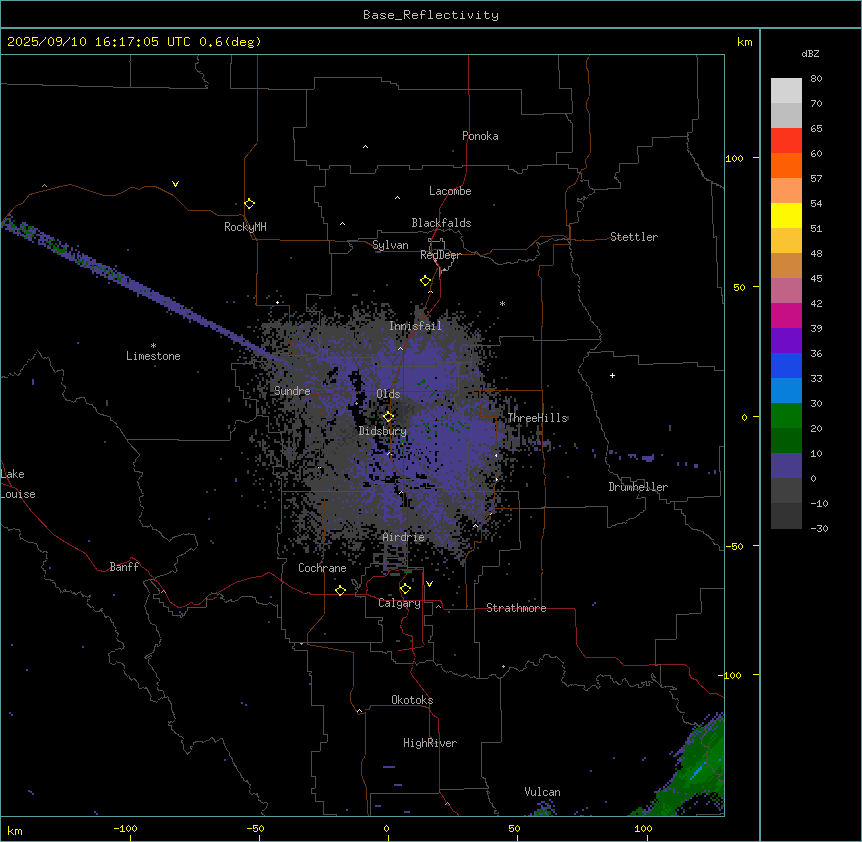Click the Didsbury town label
Image resolution: width=862 pixels, height=842 pixels.
click(383, 431)
